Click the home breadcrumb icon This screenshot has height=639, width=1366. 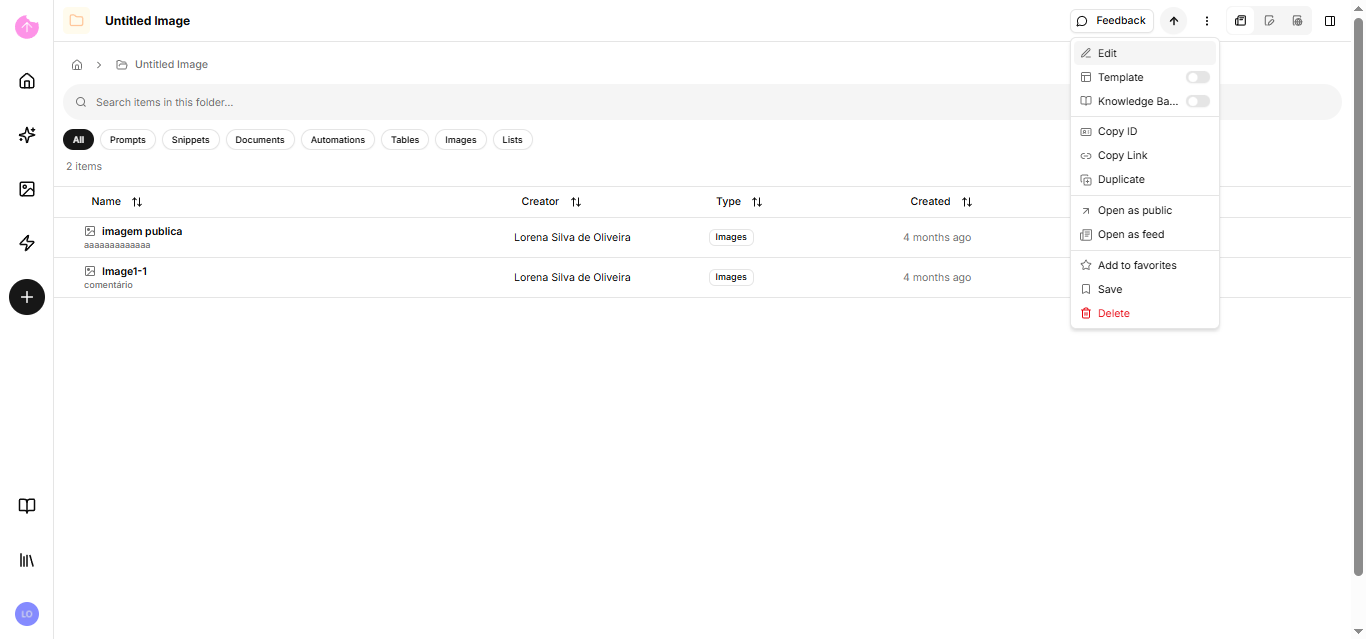[77, 65]
